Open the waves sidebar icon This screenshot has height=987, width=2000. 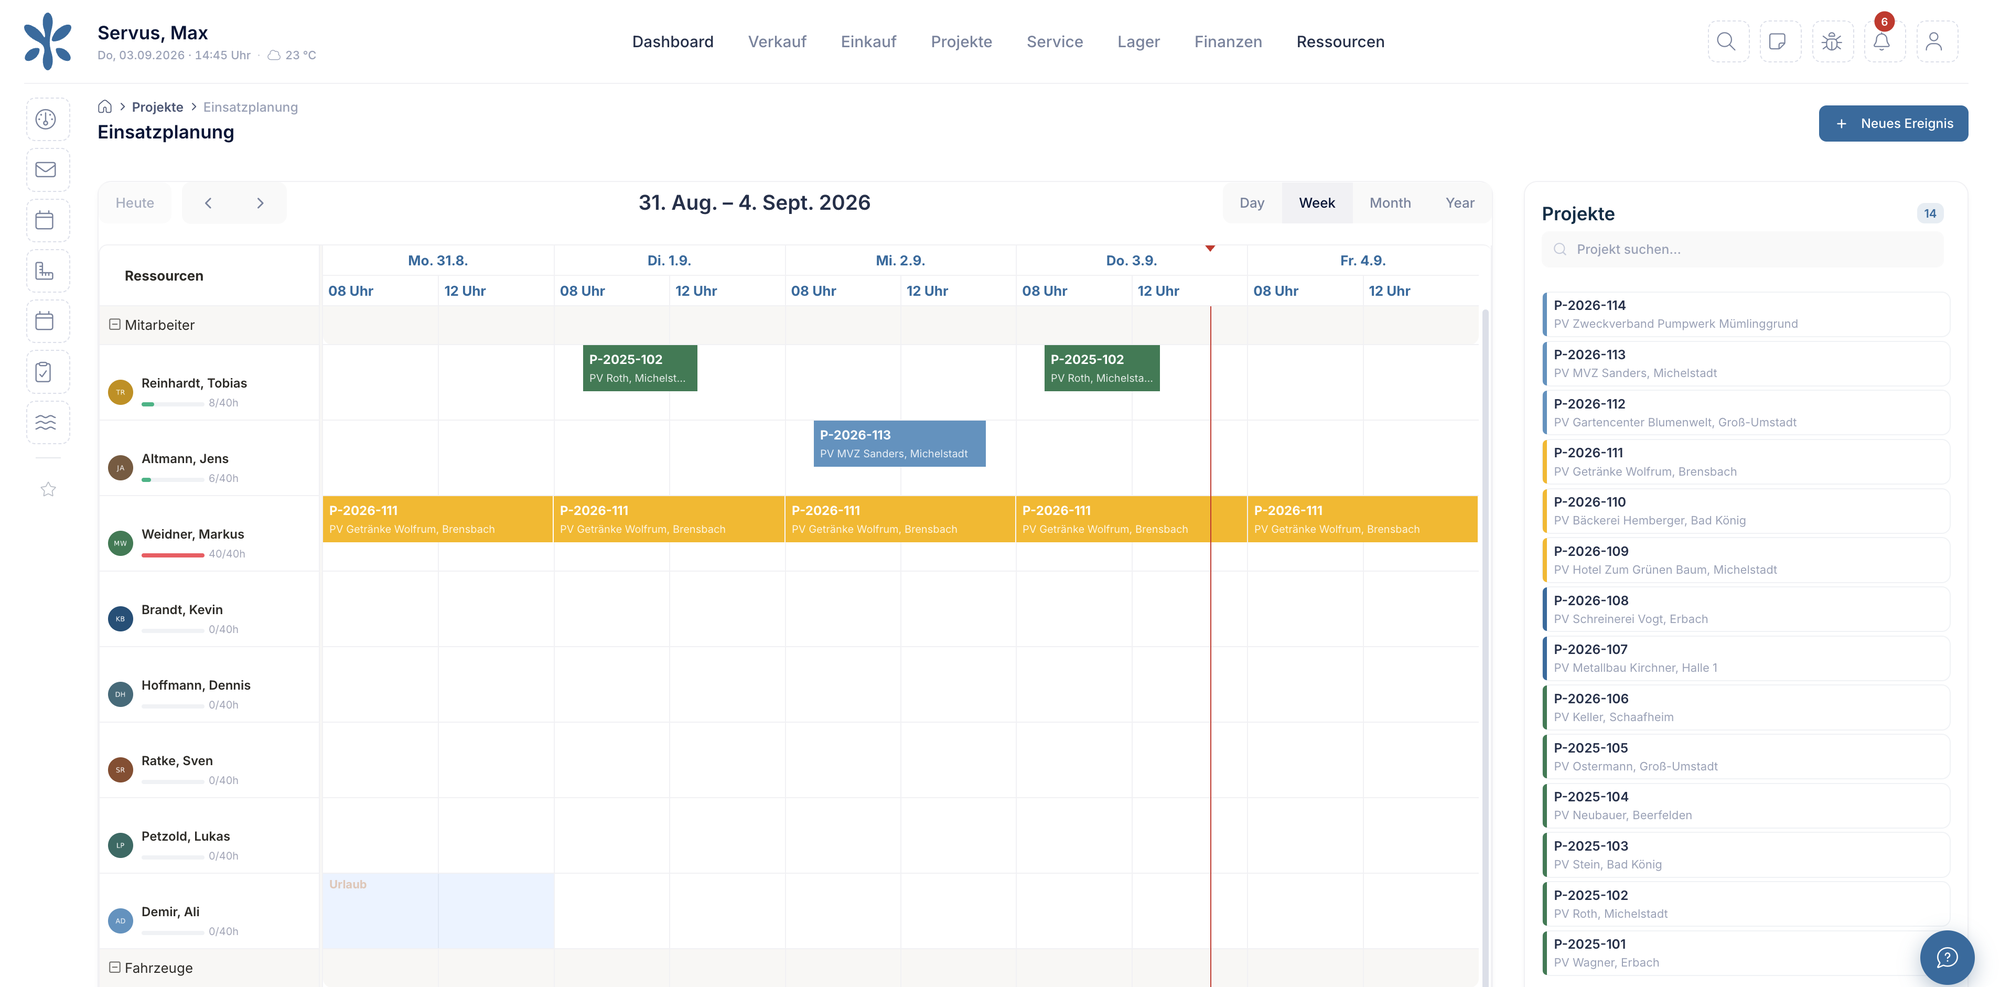tap(47, 422)
